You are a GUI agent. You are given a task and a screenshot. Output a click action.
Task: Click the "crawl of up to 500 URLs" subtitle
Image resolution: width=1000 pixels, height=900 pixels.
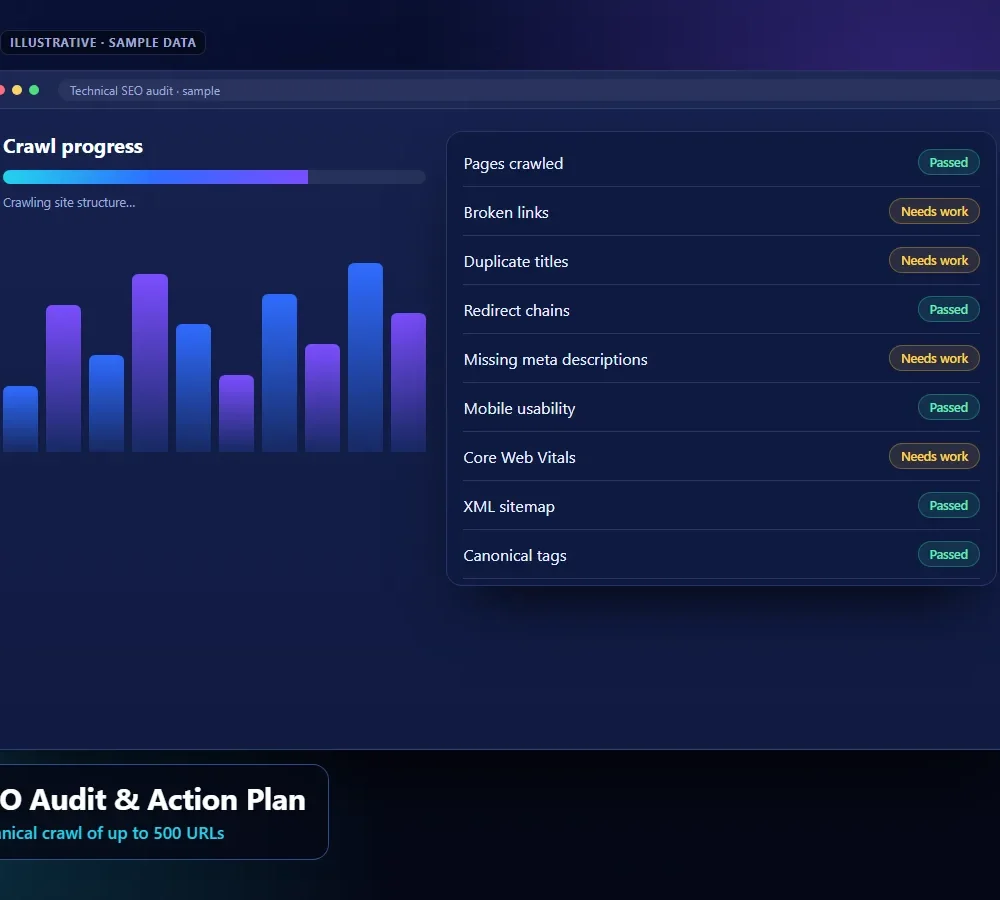tap(133, 834)
